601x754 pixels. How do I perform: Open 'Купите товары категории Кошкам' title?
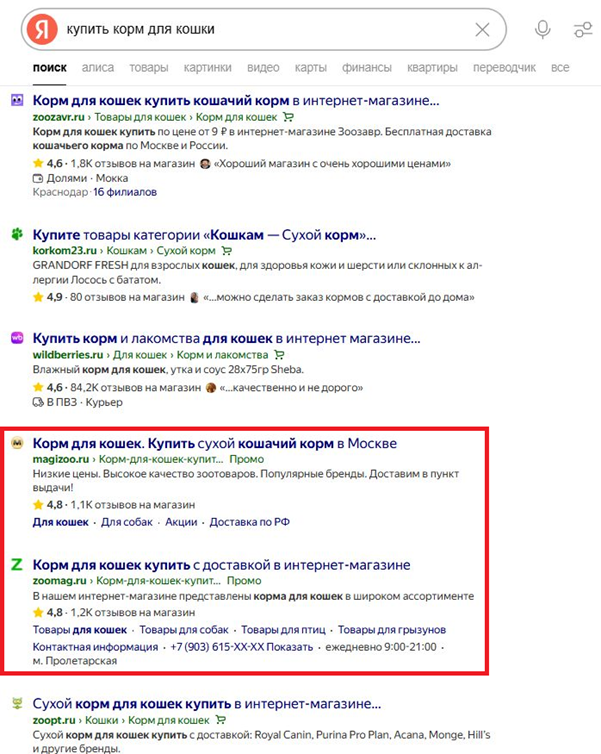(x=204, y=235)
